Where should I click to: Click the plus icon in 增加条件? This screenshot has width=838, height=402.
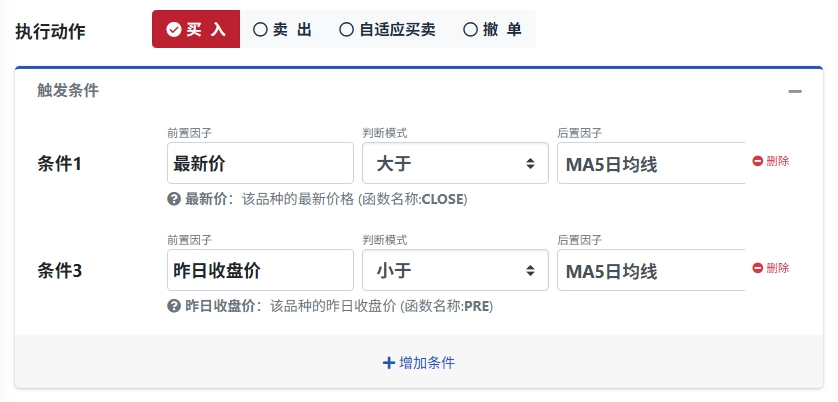pyautogui.click(x=389, y=363)
